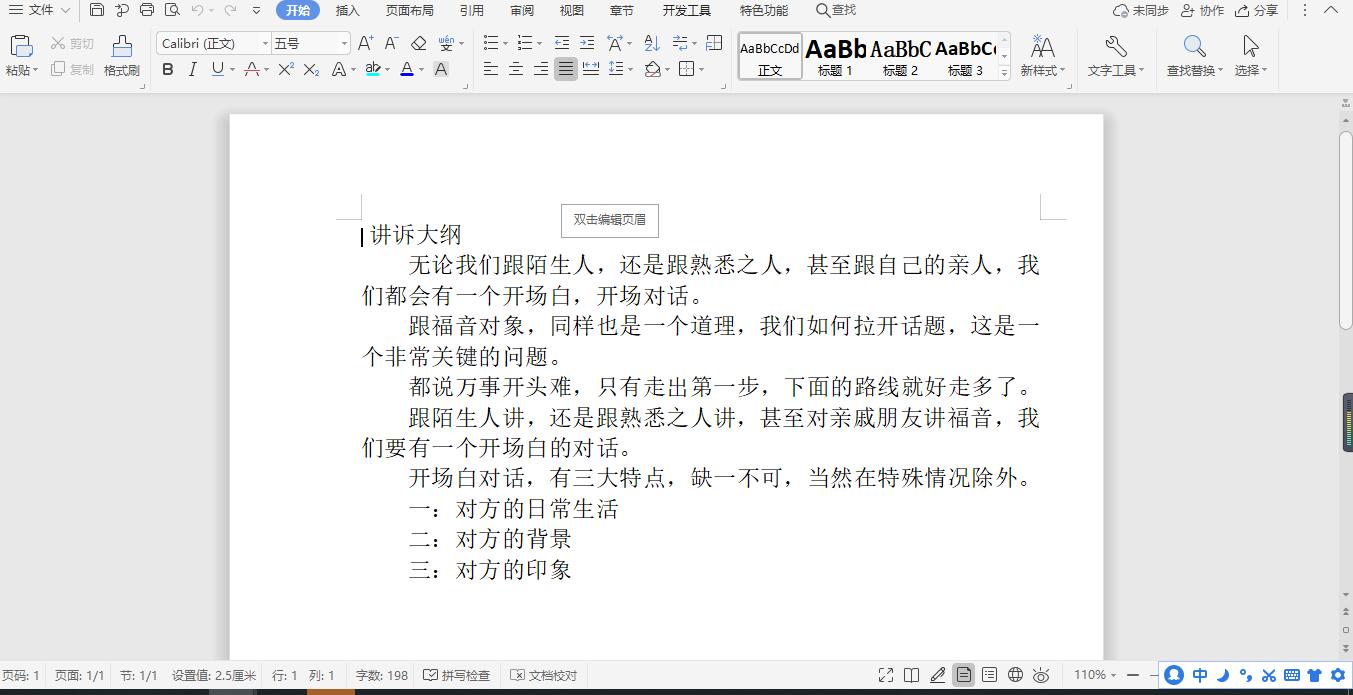Enter full screen view from status bar

coord(885,675)
